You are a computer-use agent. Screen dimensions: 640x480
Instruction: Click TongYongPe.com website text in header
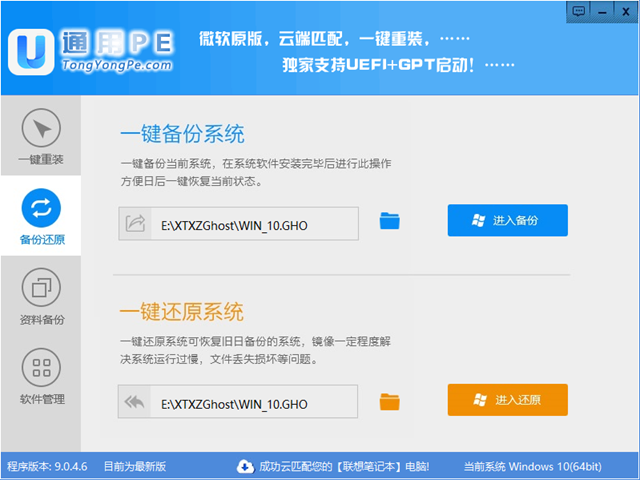coord(117,65)
